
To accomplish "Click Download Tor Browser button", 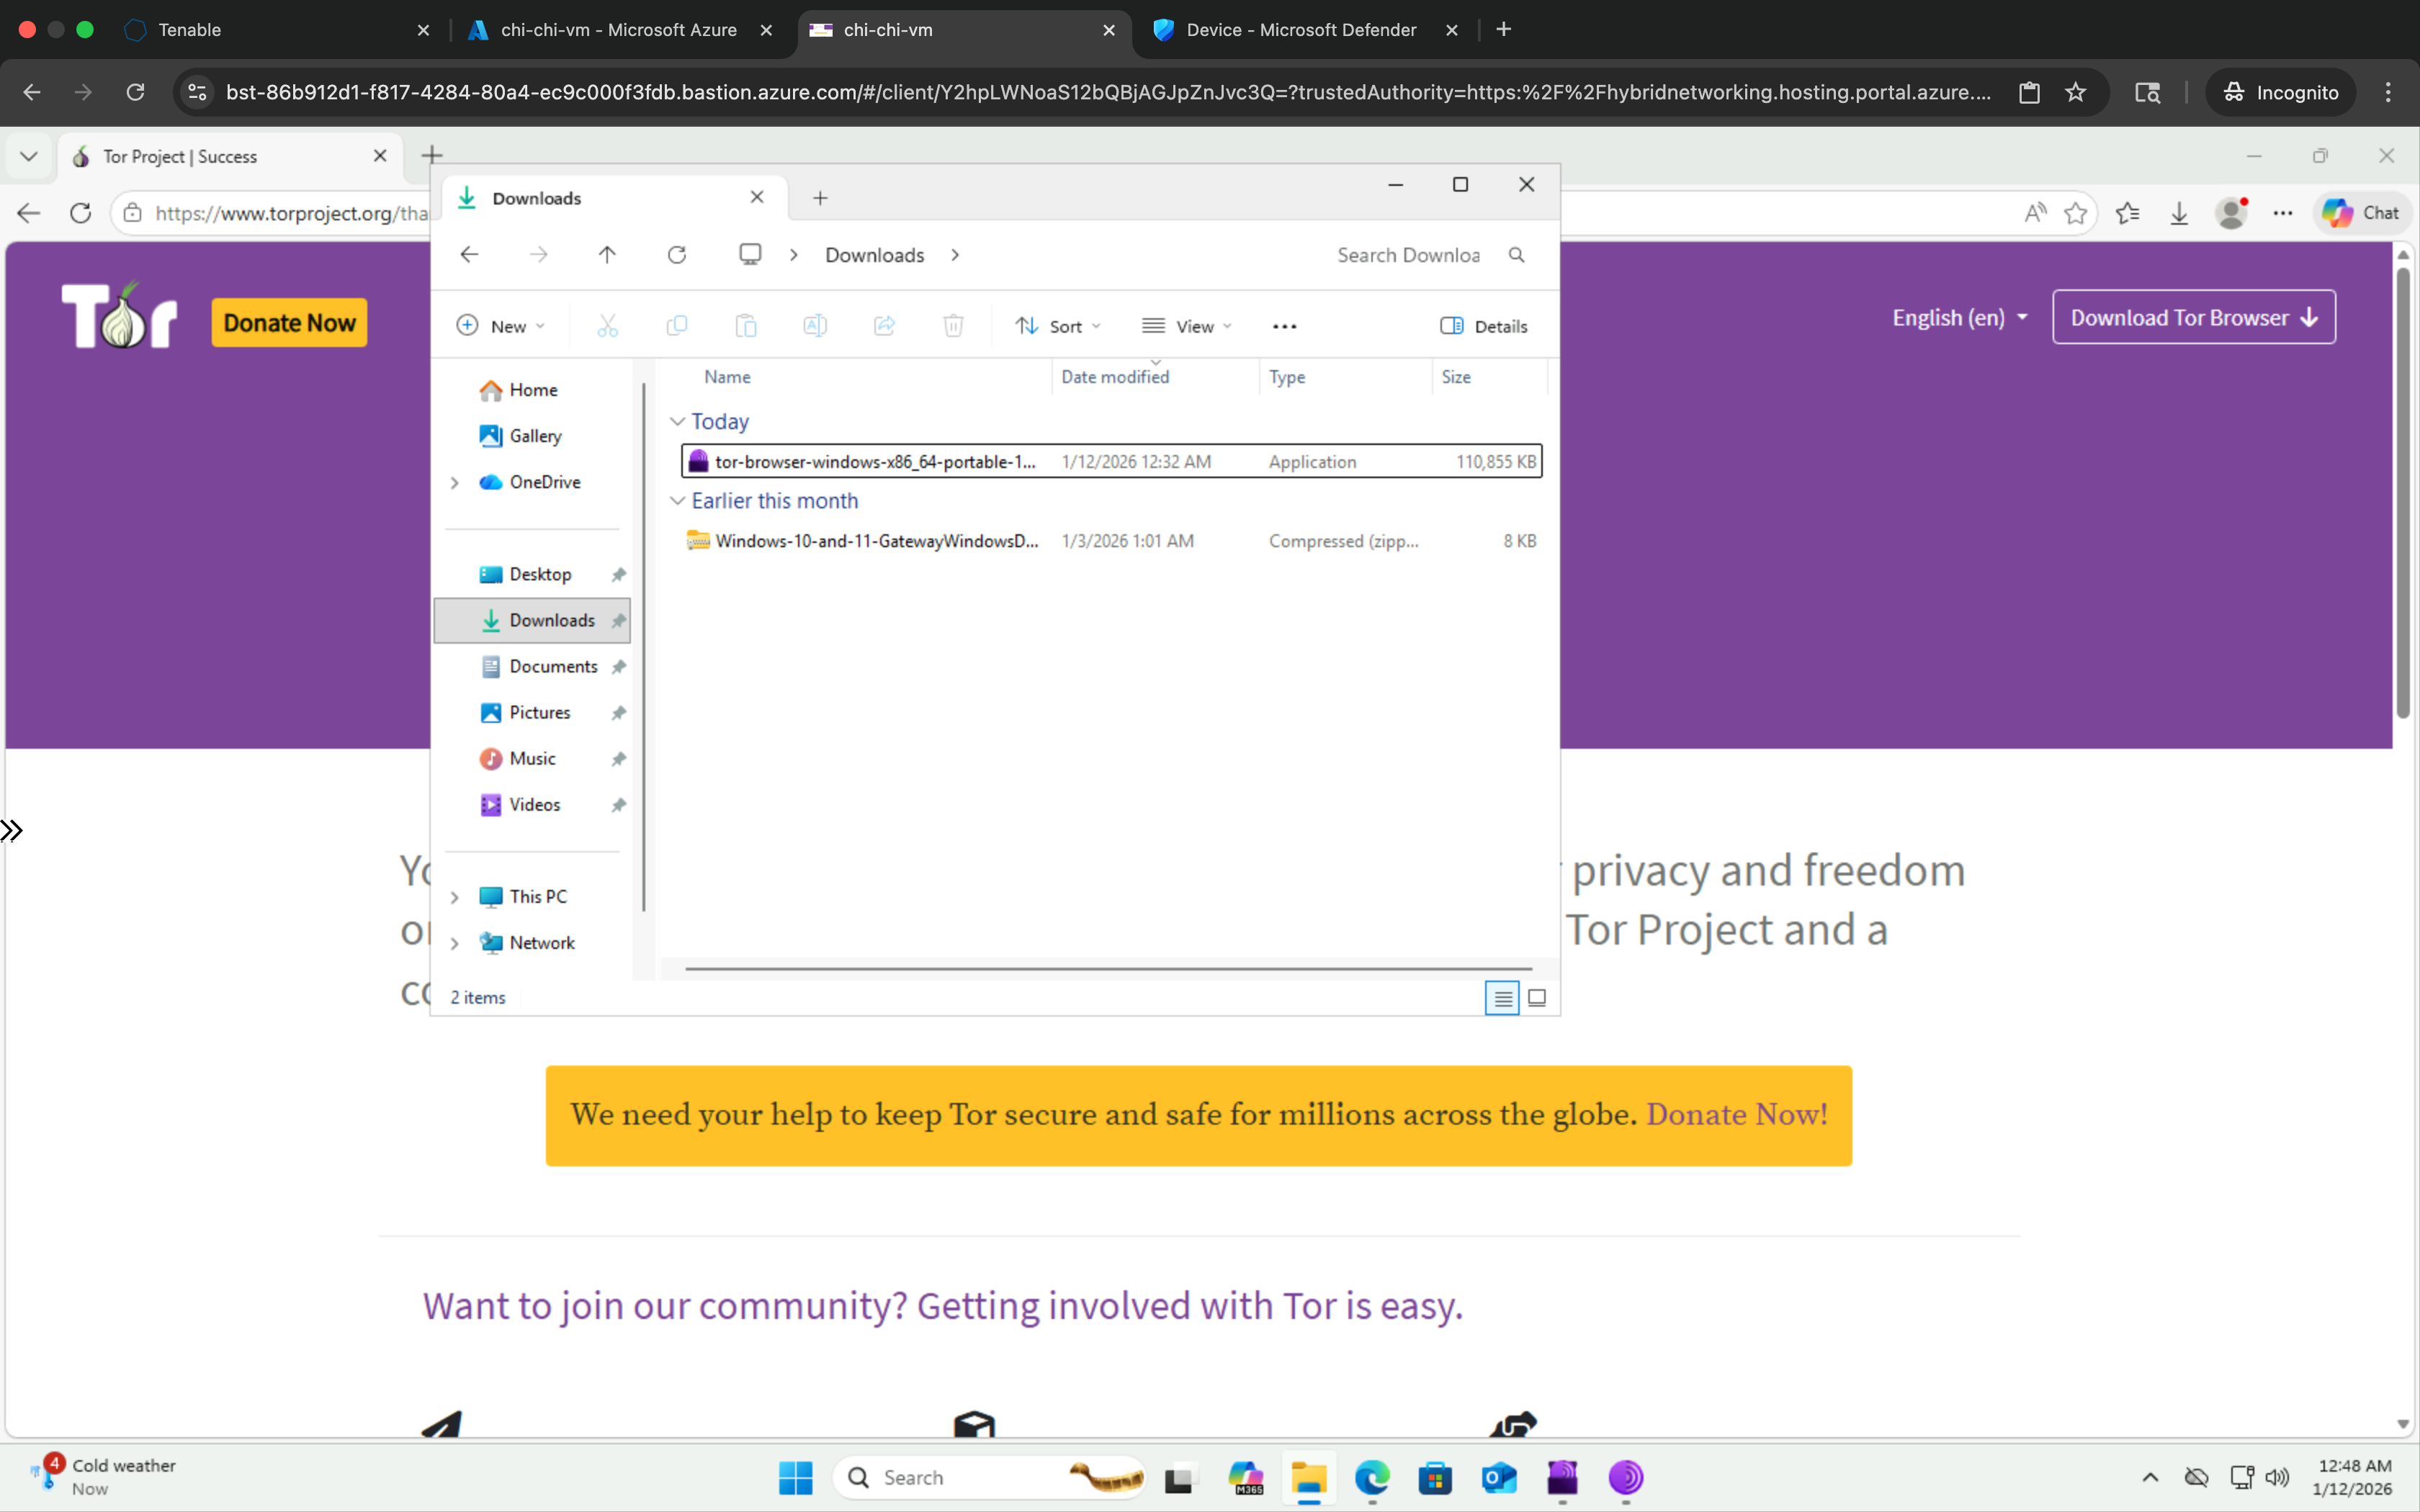I will 2194,317.
